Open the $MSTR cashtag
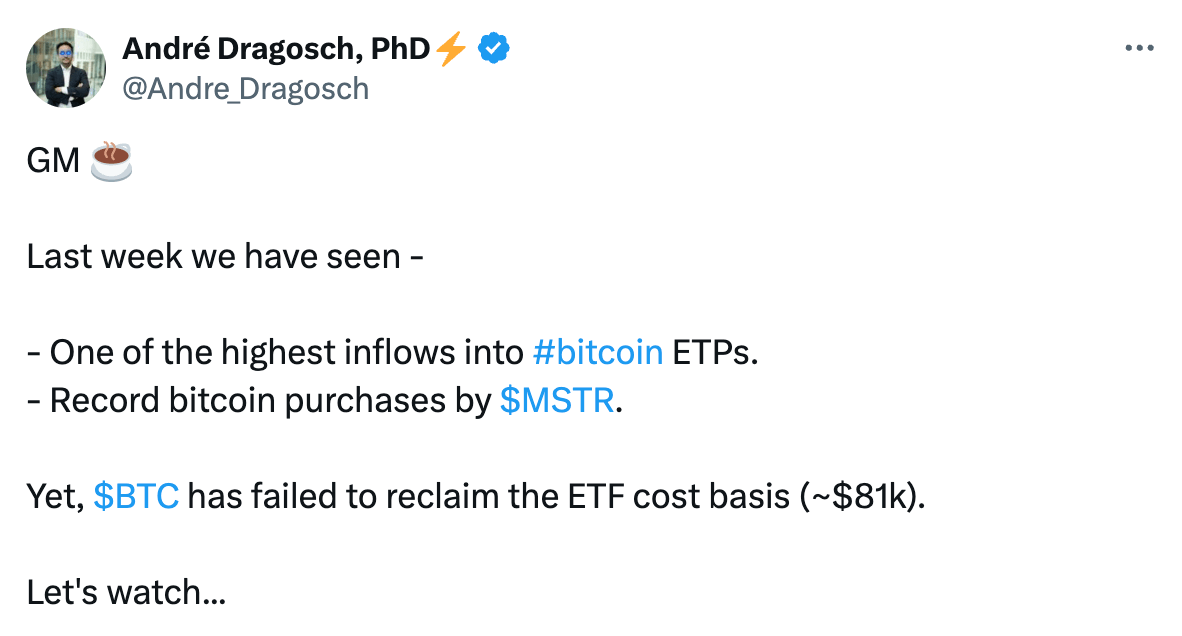This screenshot has height=636, width=1182. [x=559, y=400]
